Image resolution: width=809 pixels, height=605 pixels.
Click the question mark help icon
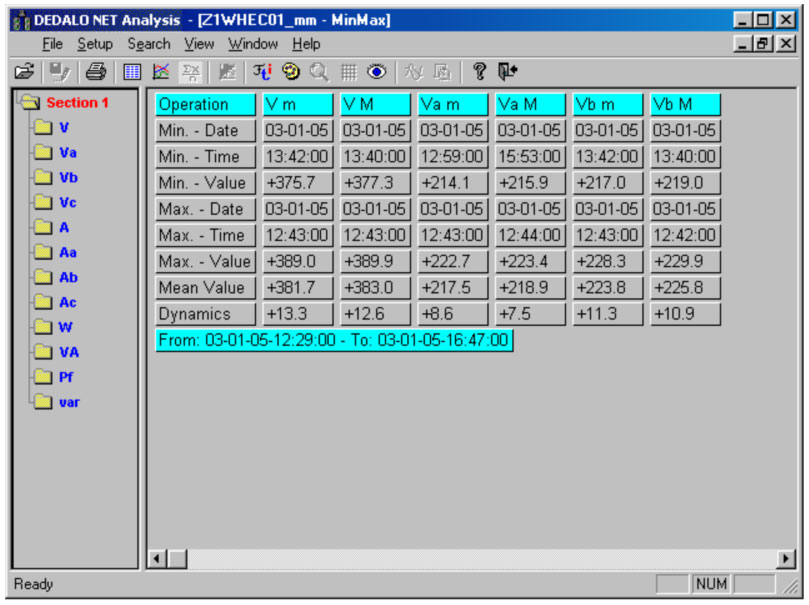(479, 71)
